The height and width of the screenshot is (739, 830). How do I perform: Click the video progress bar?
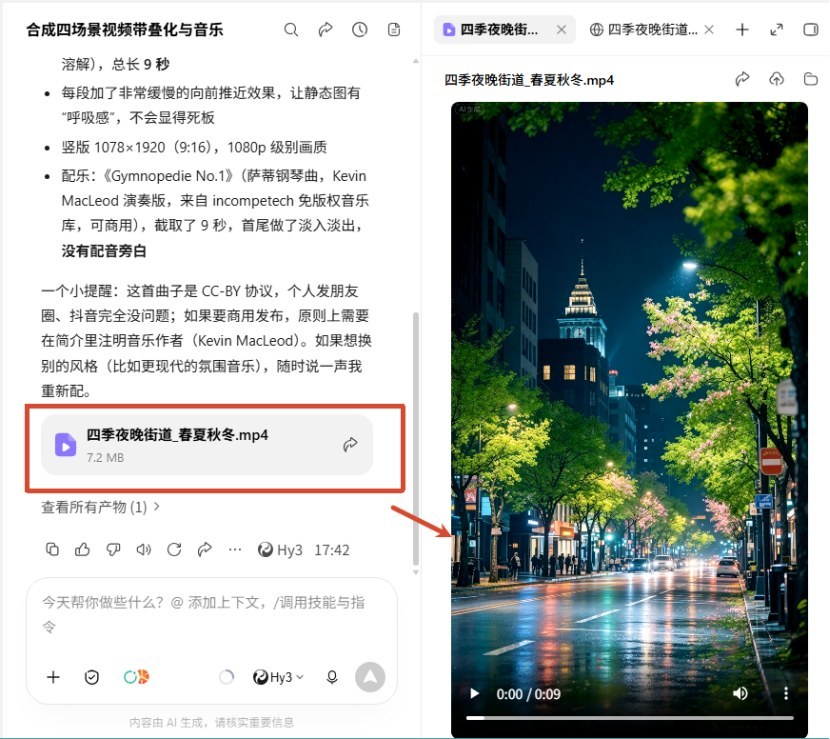click(629, 718)
